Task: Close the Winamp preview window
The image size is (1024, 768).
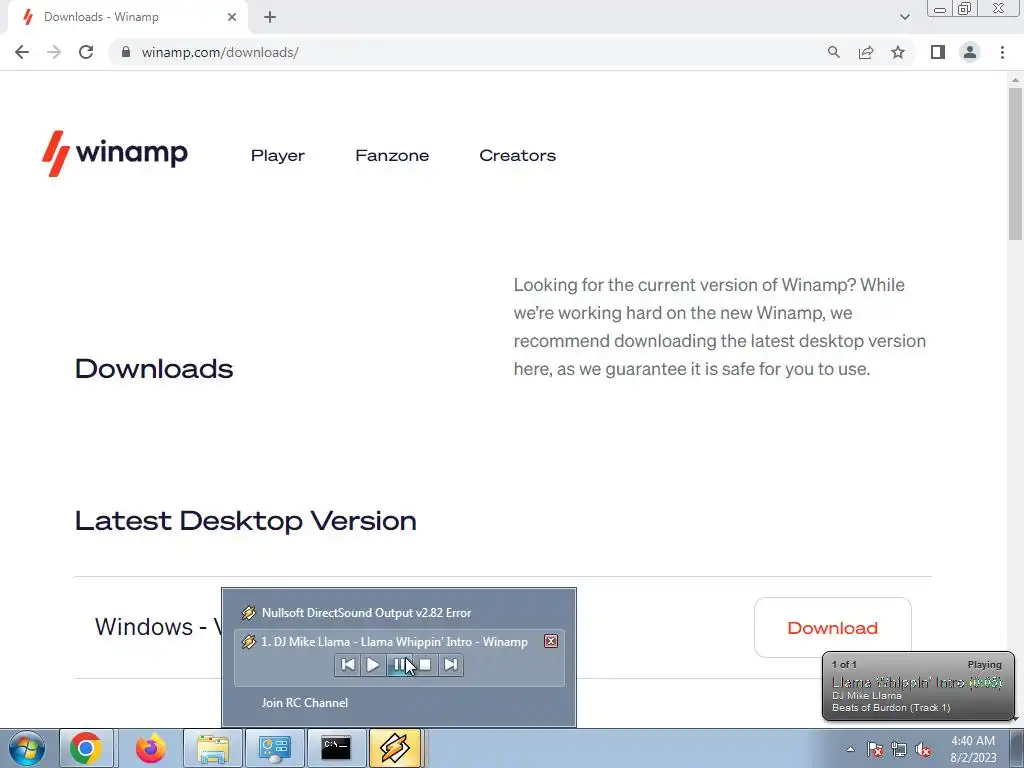Action: 551,641
